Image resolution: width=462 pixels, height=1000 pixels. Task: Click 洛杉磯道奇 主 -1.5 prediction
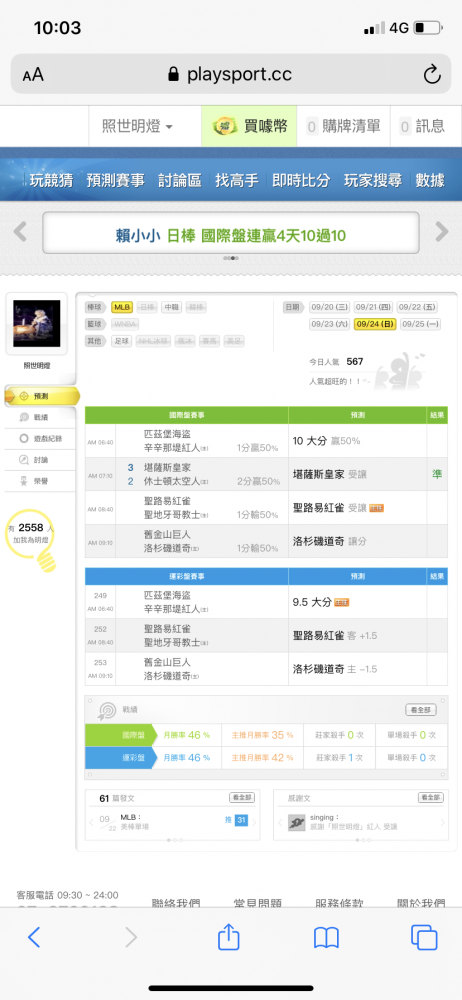pyautogui.click(x=358, y=669)
